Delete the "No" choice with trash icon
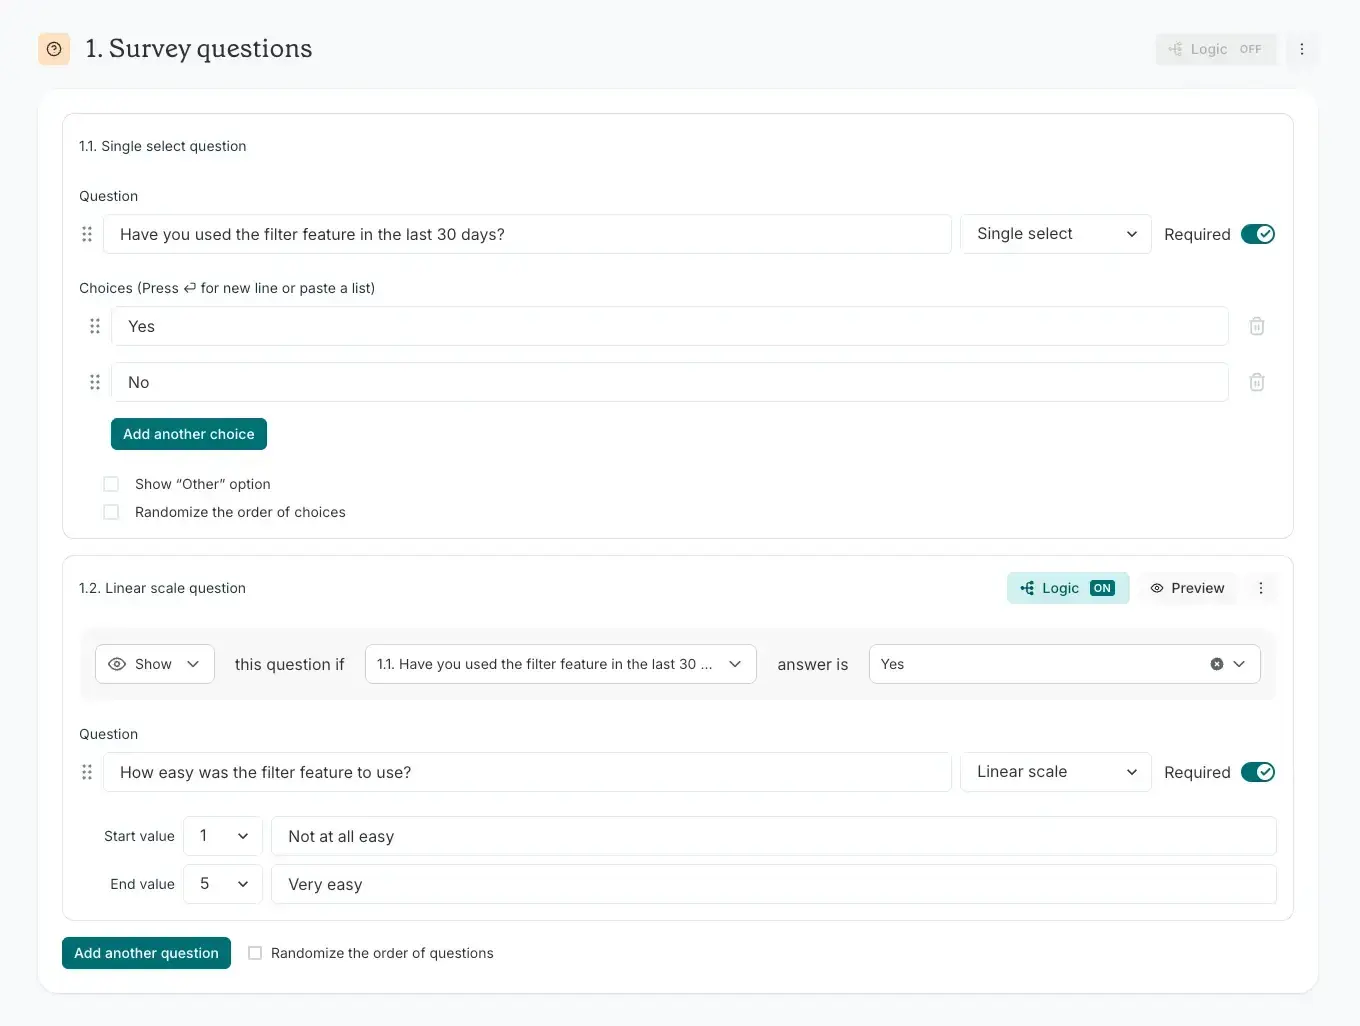Screen dimensions: 1360x1026 coord(1257,382)
